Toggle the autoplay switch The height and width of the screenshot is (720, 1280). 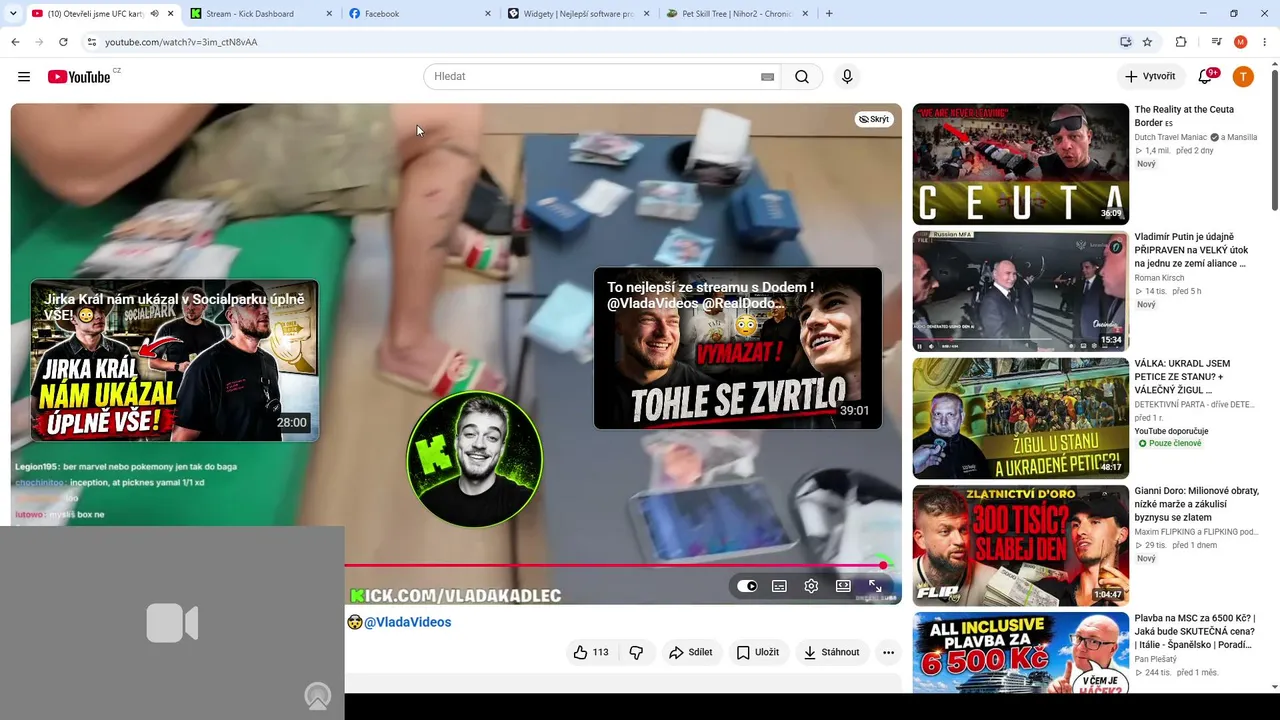(747, 586)
